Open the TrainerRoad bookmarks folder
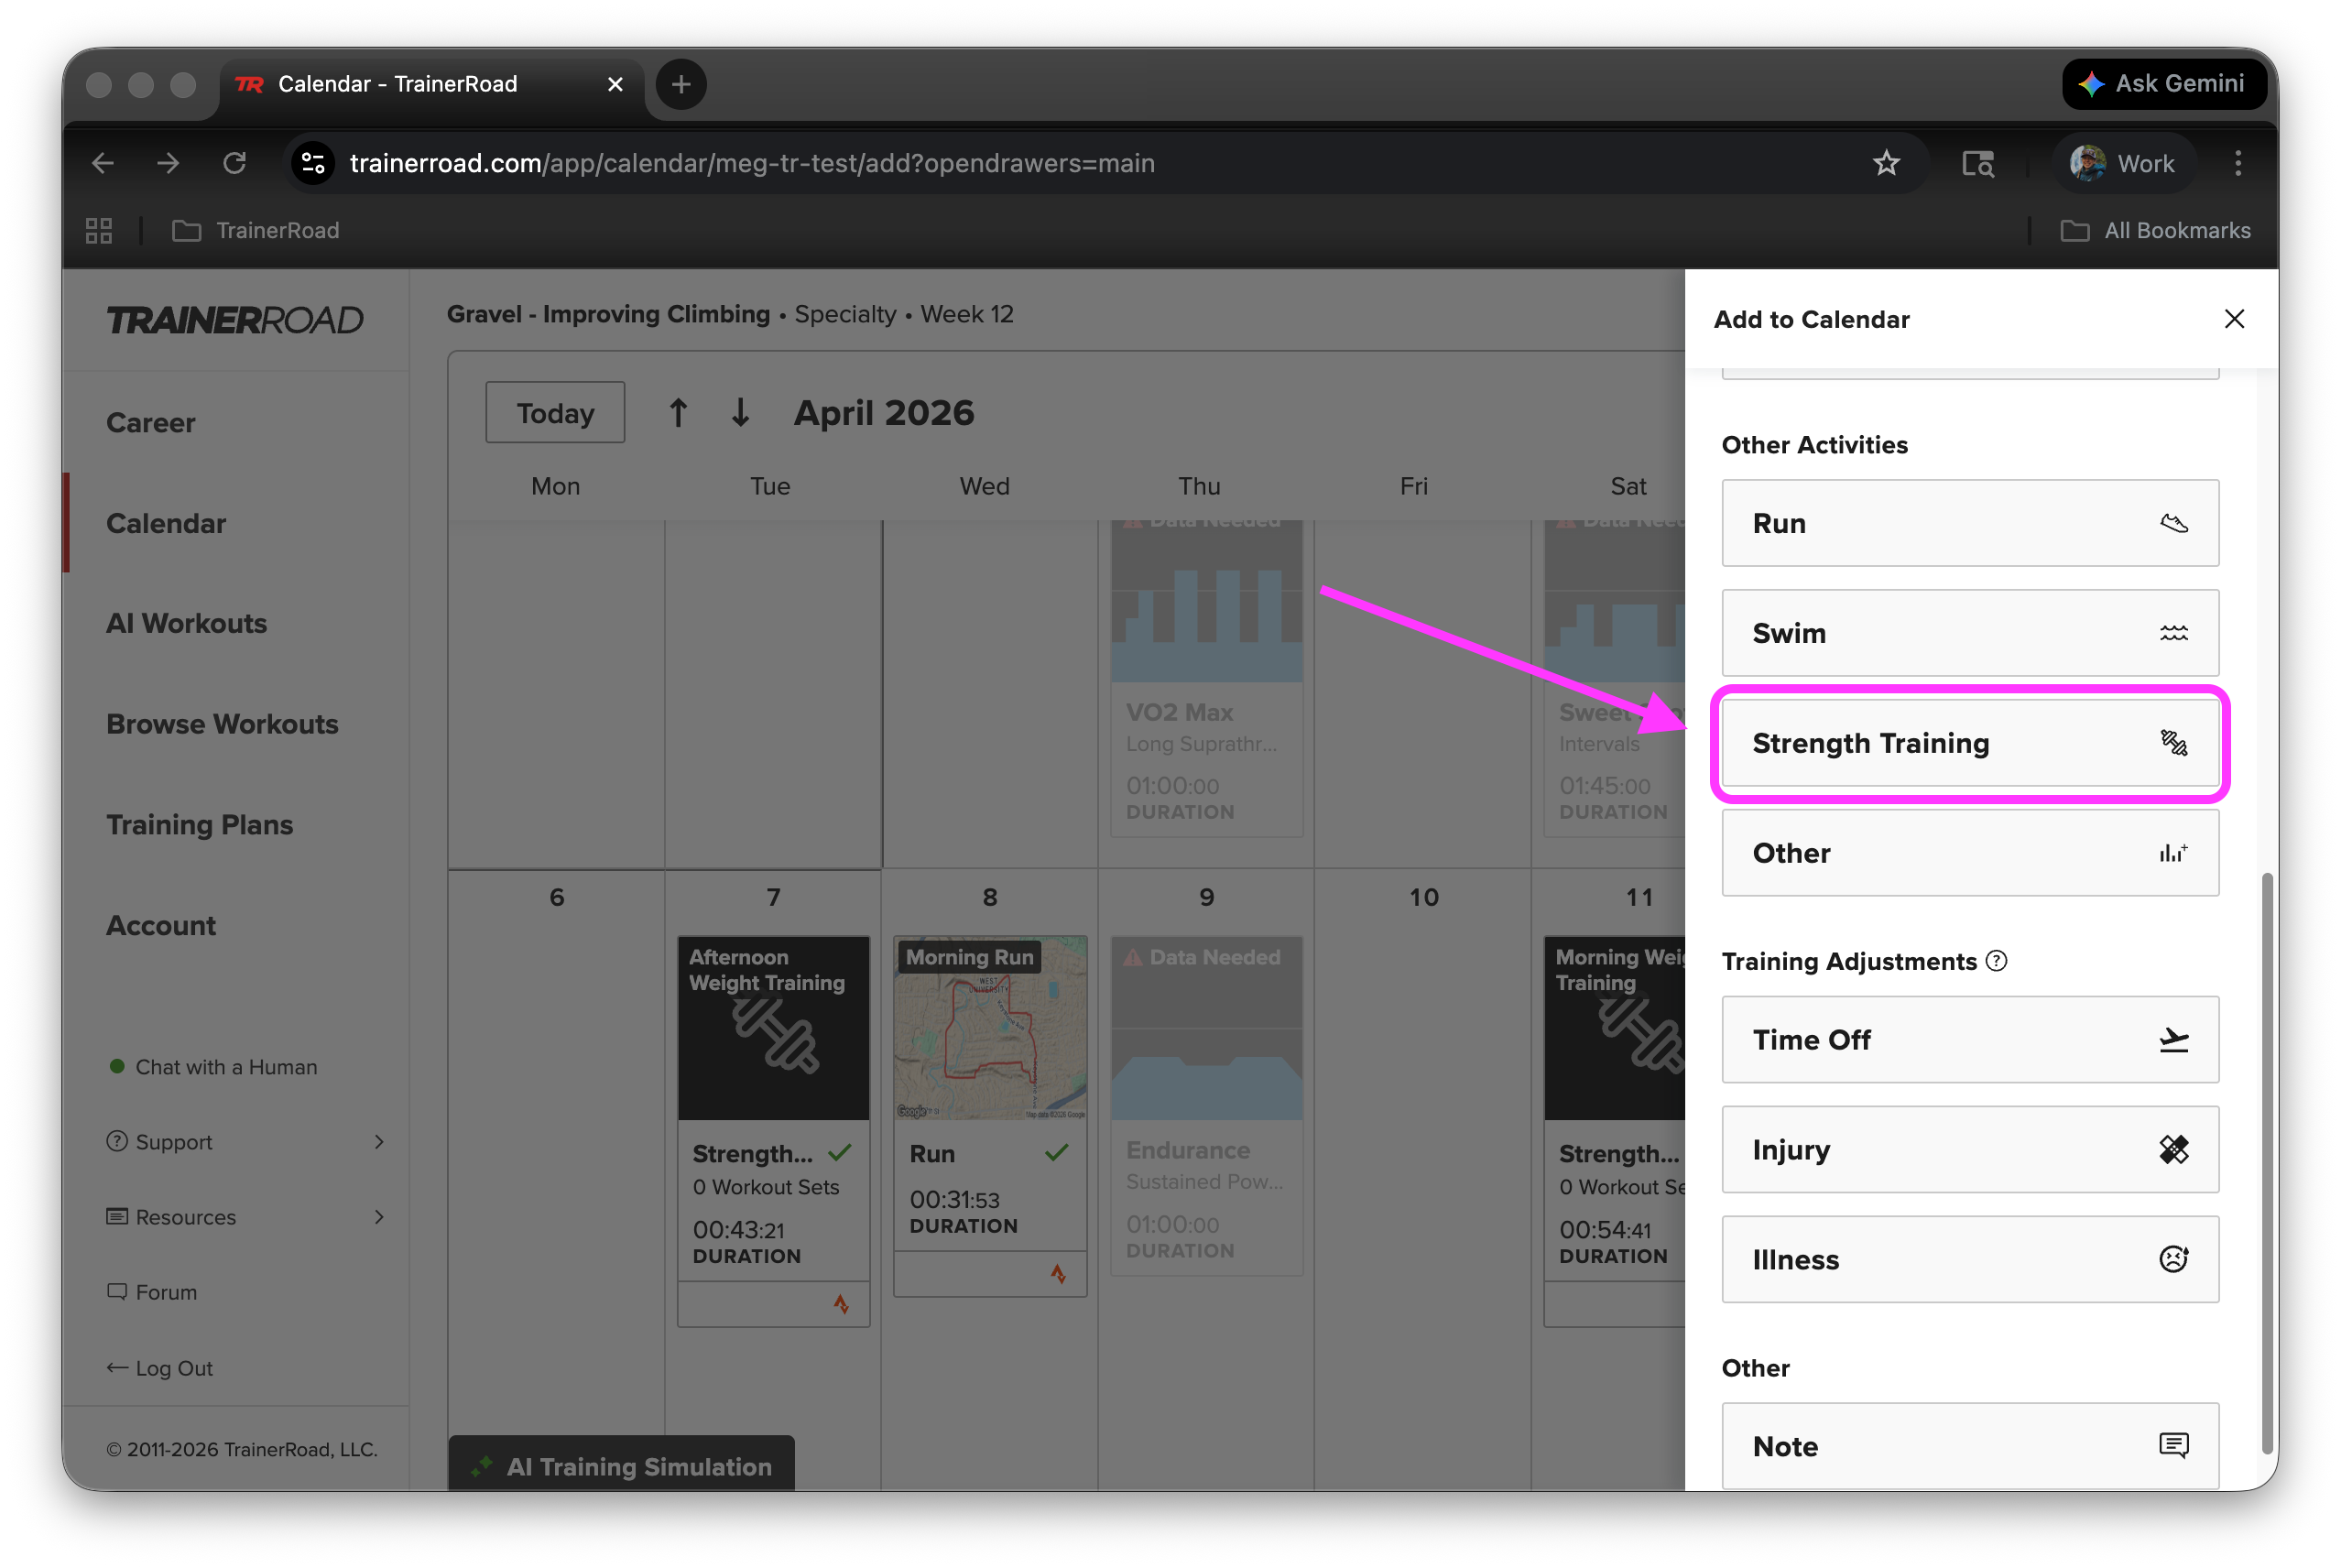This screenshot has width=2341, height=1568. (256, 231)
